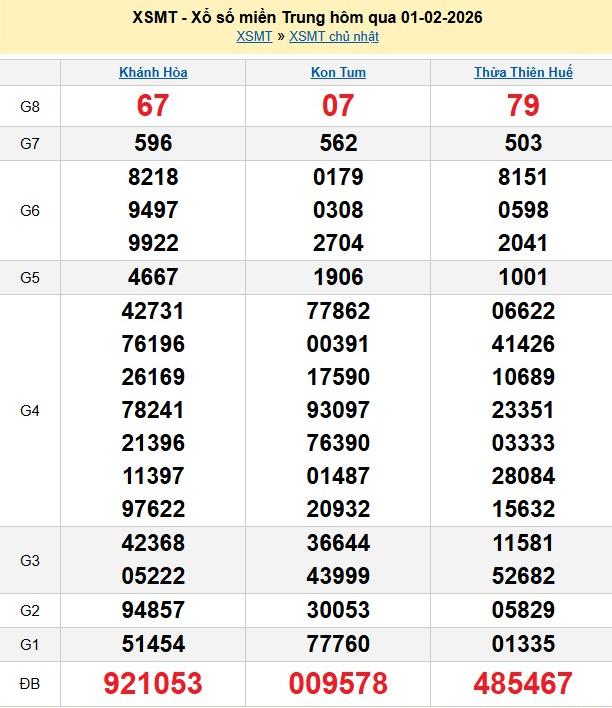Viewport: 612px width, 708px height.
Task: Click G4 number 78241
Action: pos(153,410)
